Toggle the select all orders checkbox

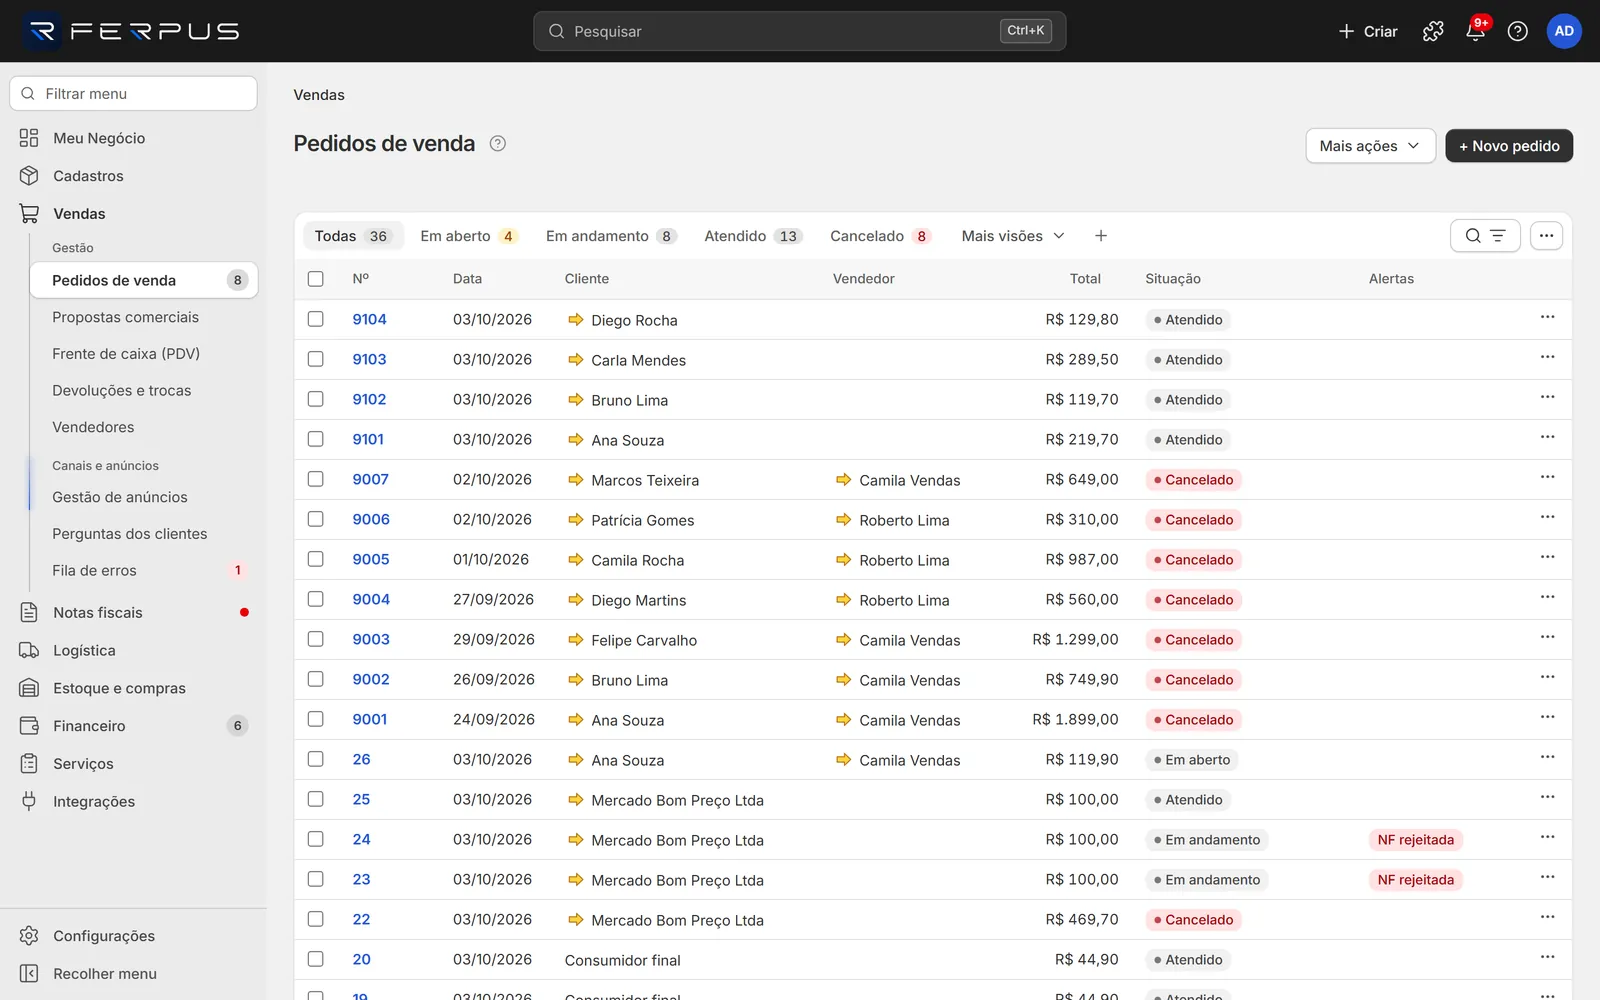pos(316,279)
